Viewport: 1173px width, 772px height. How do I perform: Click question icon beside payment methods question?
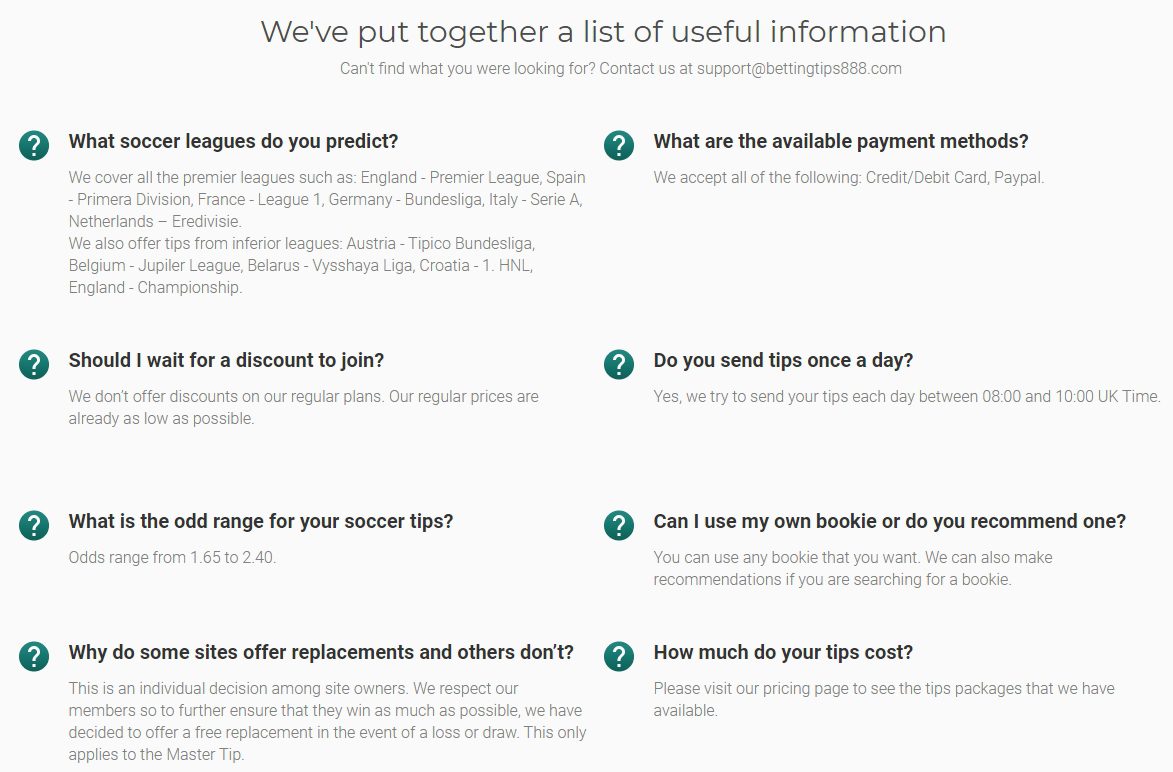click(x=619, y=145)
